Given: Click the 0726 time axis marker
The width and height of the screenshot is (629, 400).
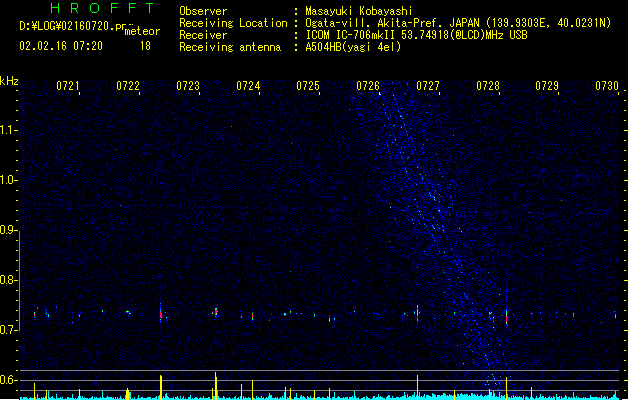Looking at the screenshot, I should click(368, 86).
